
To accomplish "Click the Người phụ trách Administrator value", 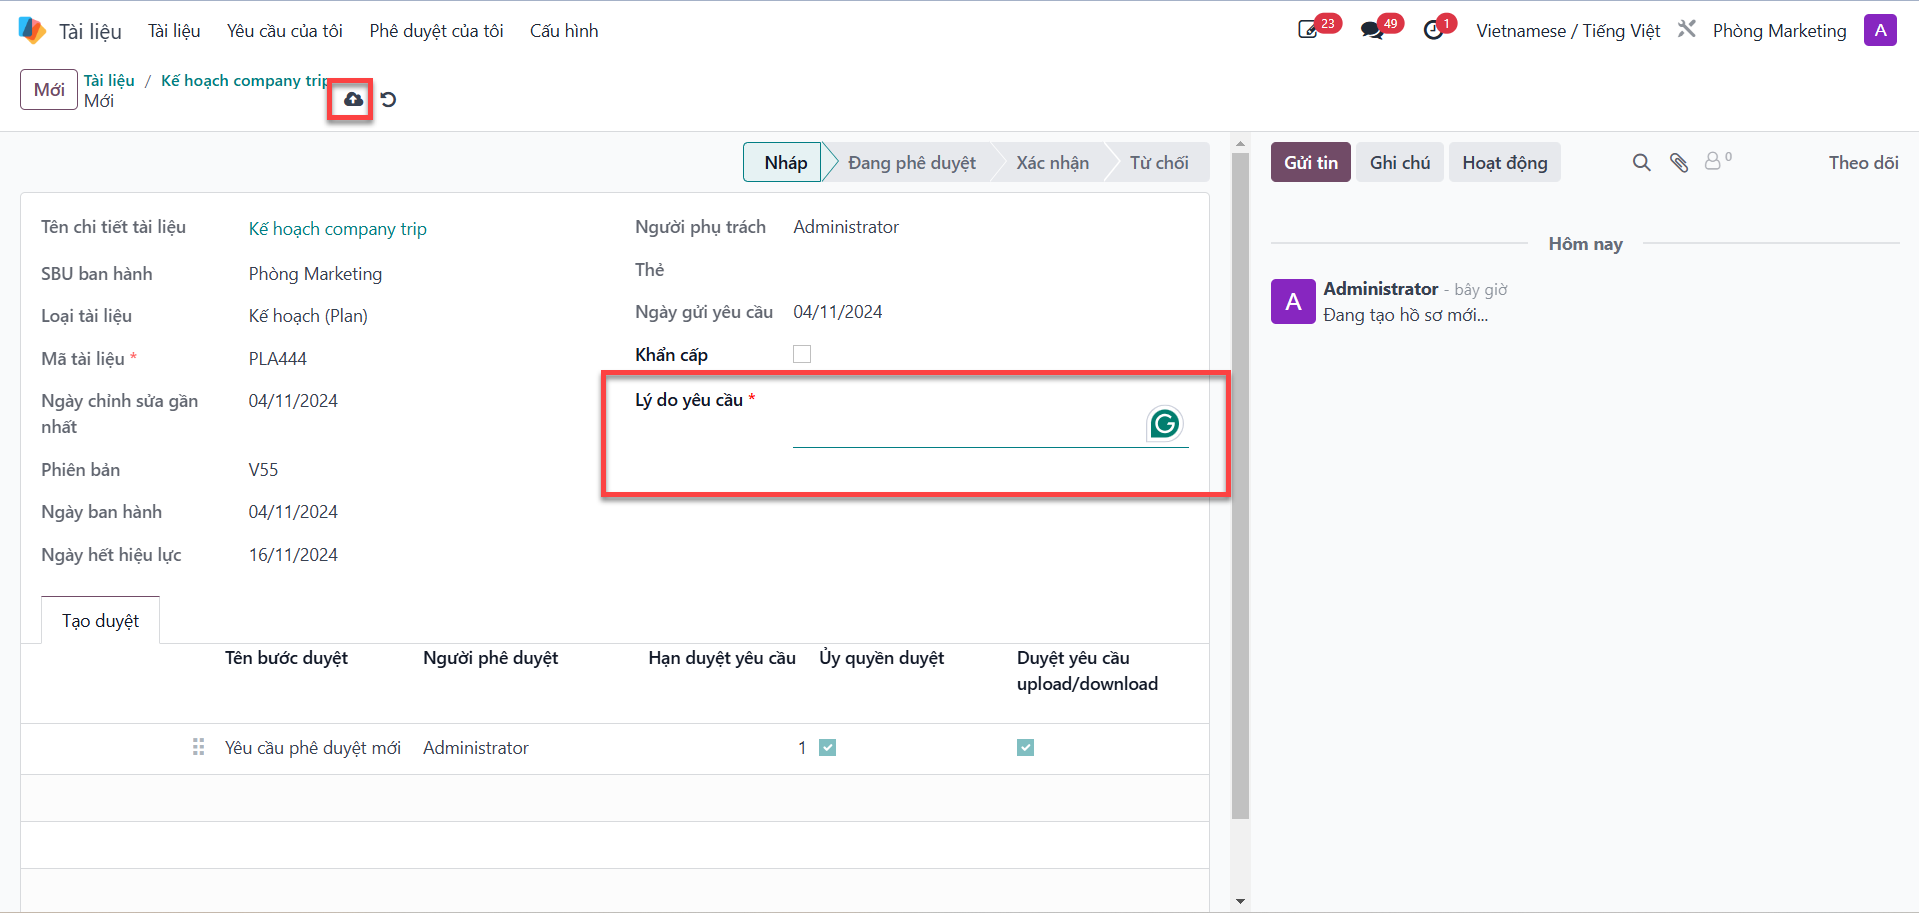I will coord(846,227).
